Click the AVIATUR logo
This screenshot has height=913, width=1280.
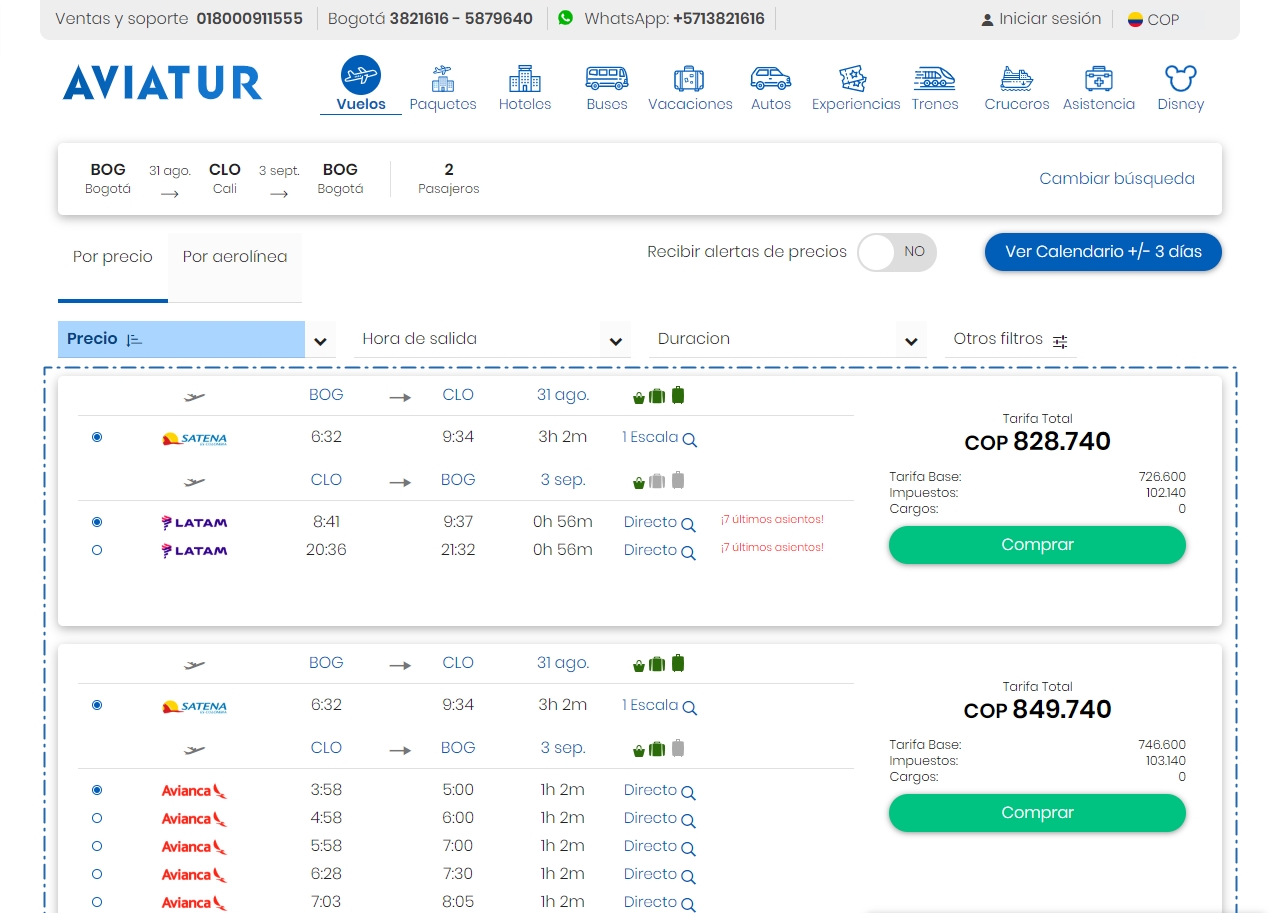pos(162,83)
